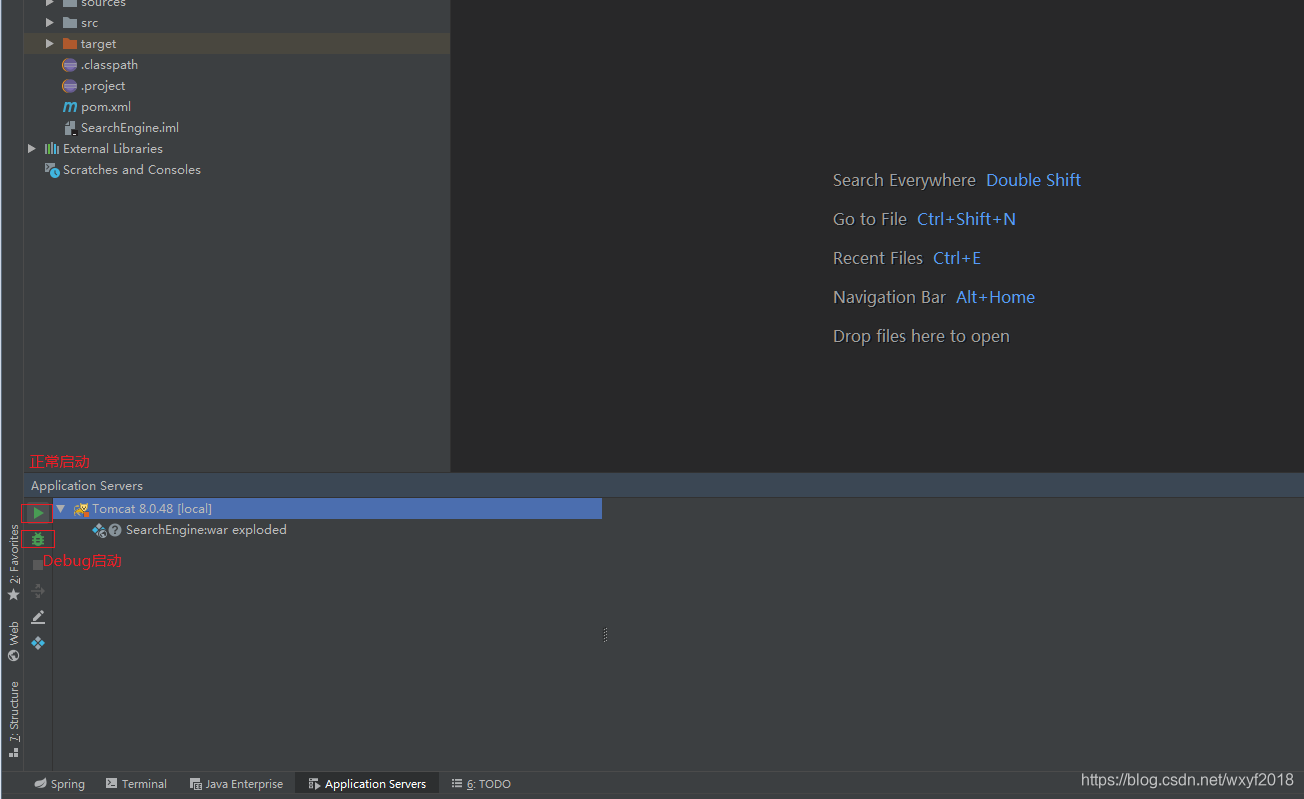
Task: Select the pom.xml file
Action: tap(106, 107)
